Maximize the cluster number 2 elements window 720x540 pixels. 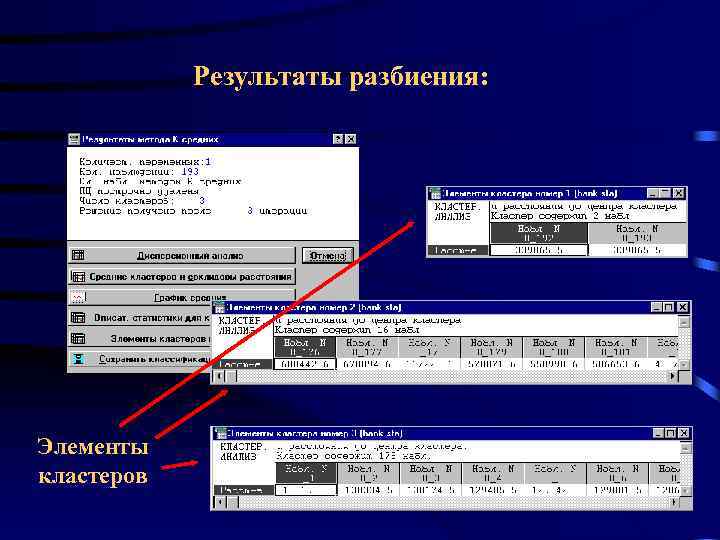pyautogui.click(x=669, y=307)
